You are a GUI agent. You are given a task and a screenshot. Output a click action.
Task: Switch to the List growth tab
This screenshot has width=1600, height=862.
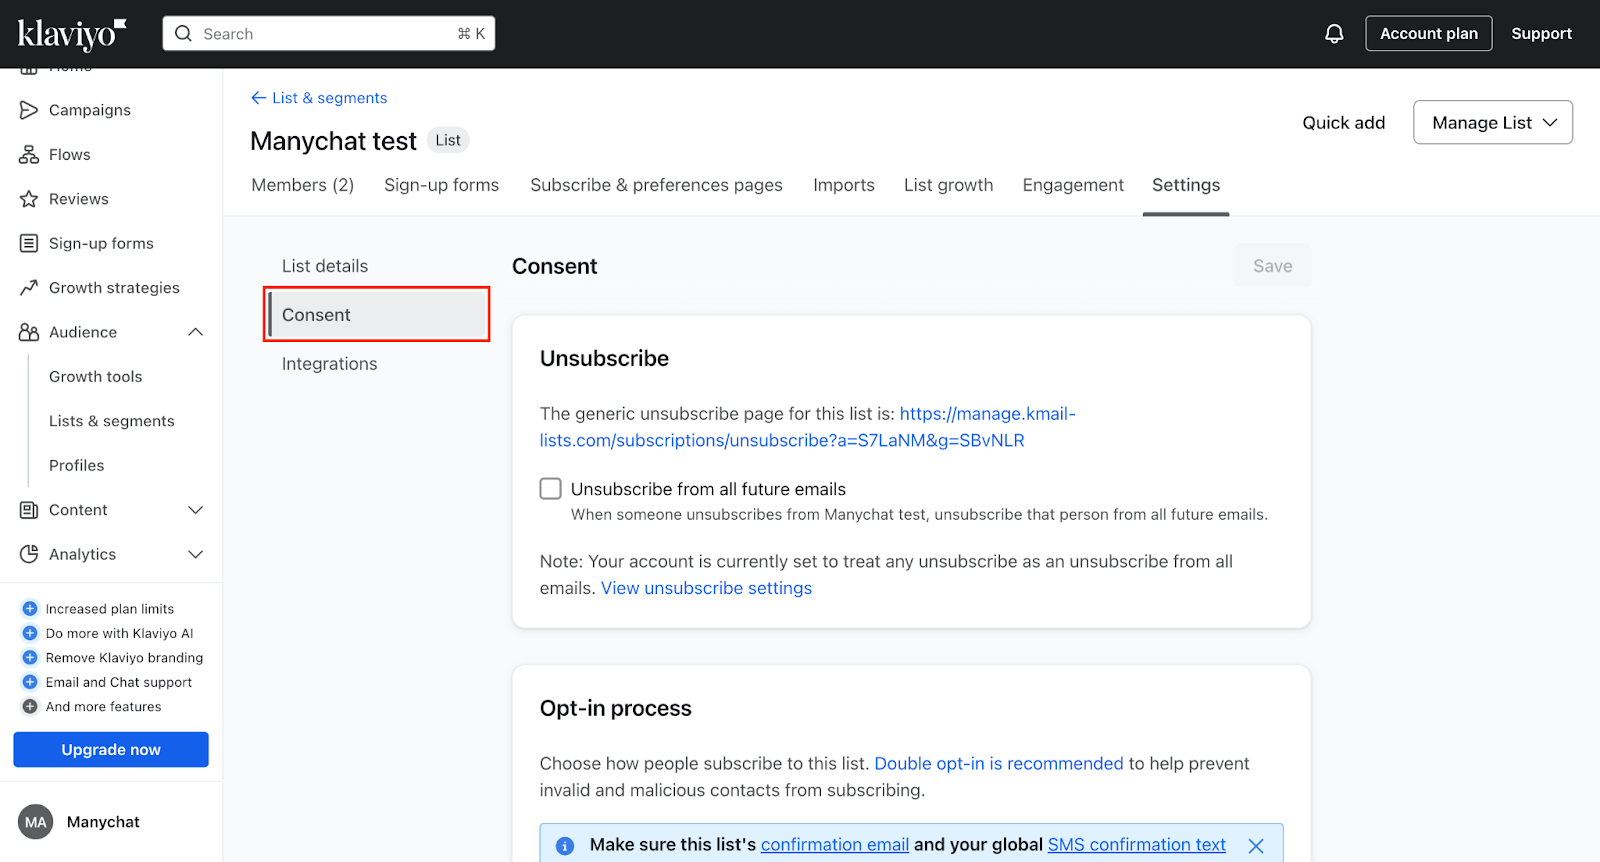click(x=948, y=185)
